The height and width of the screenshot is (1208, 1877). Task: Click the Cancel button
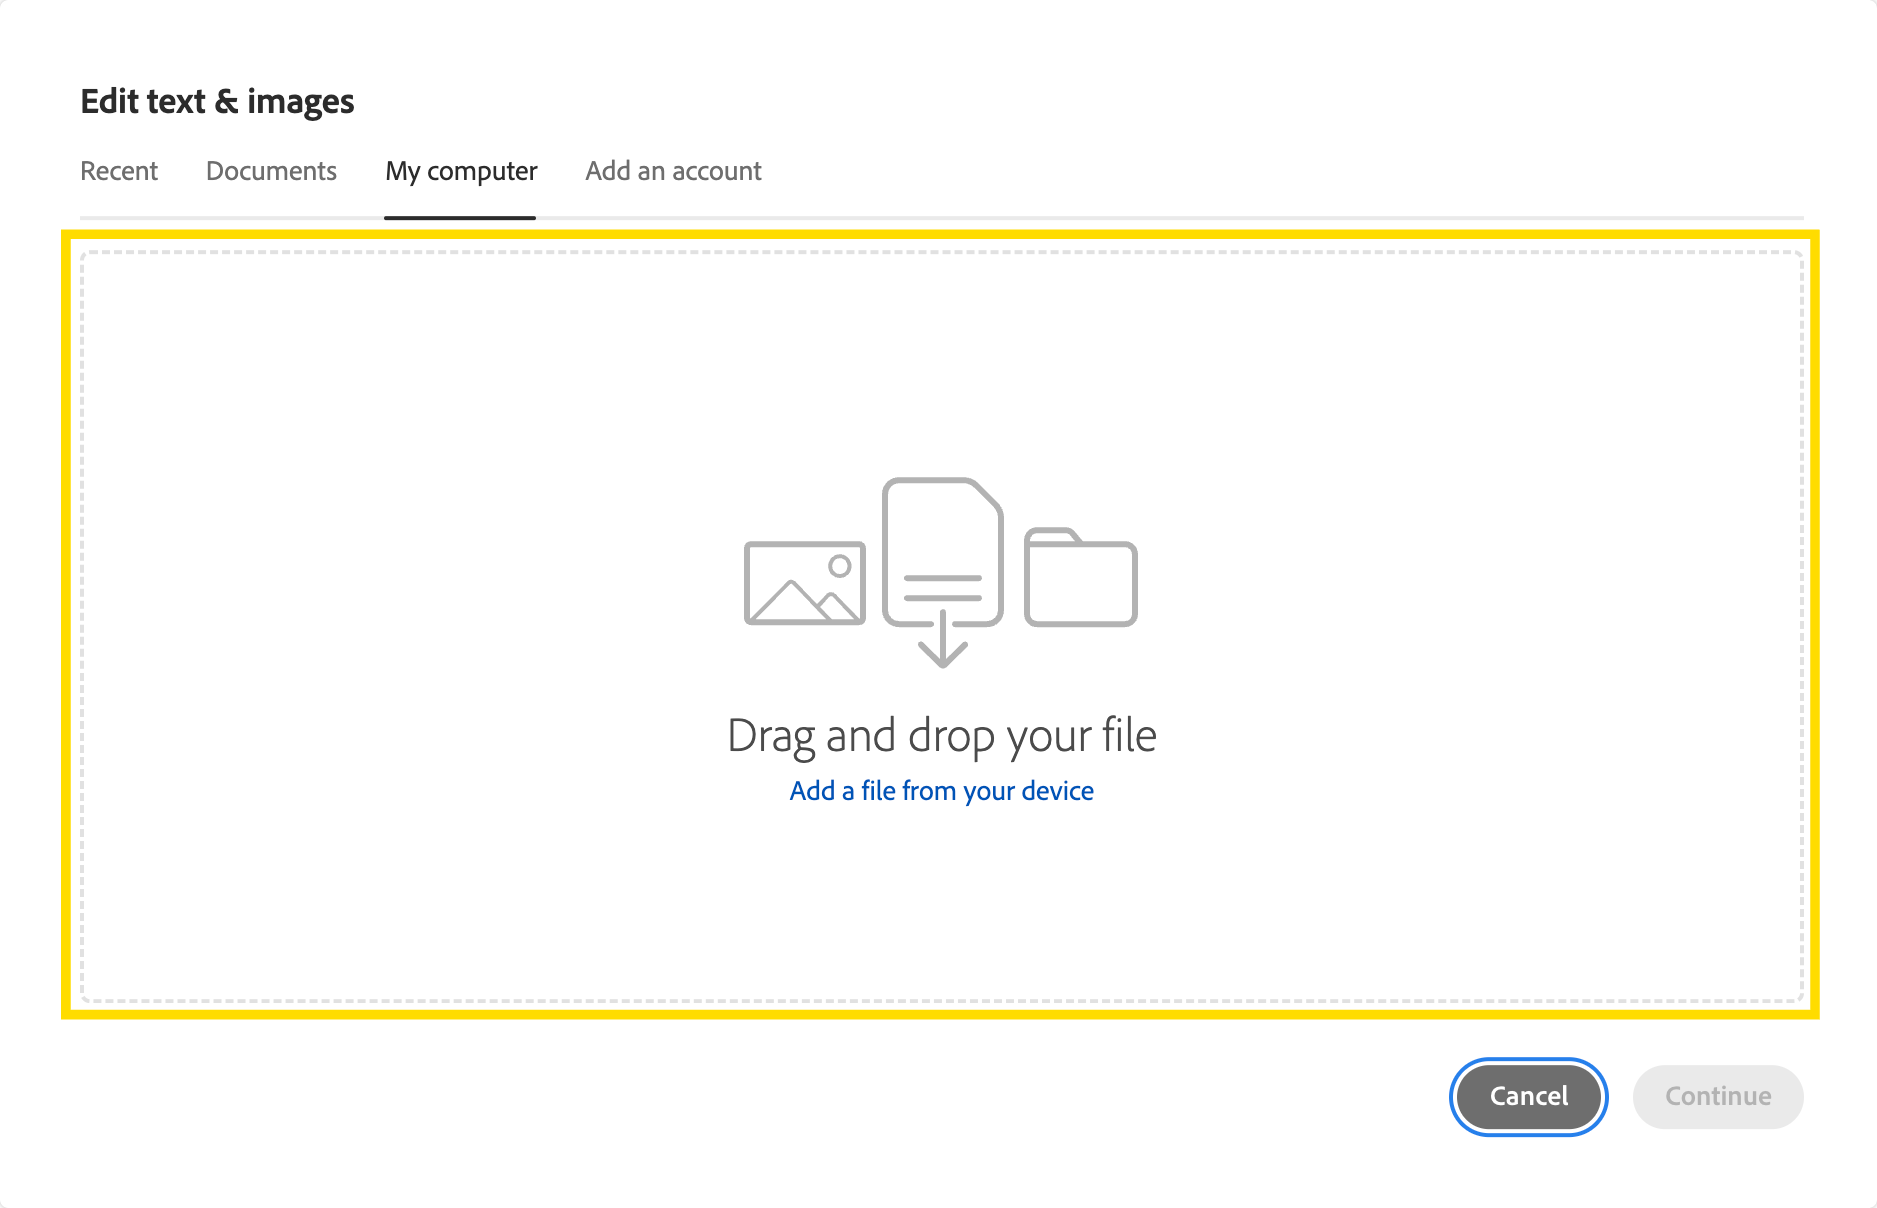(1528, 1097)
